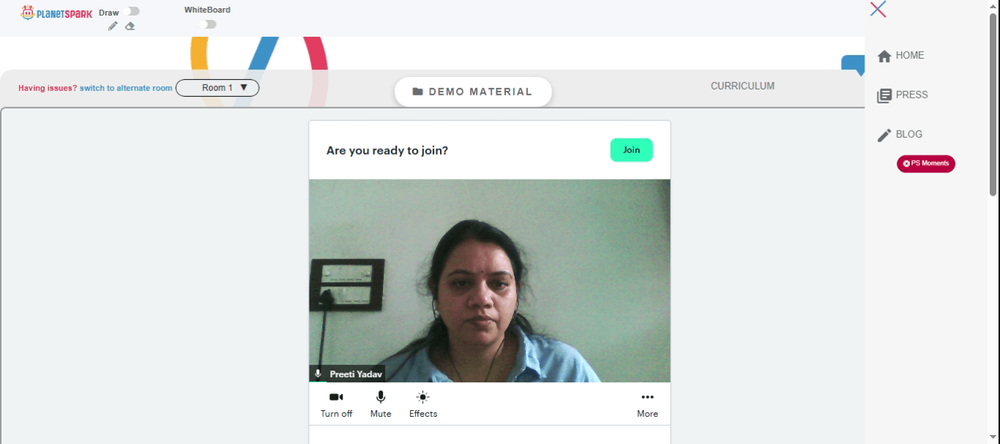Click the webcam video preview
This screenshot has width=1000, height=444.
pos(490,281)
